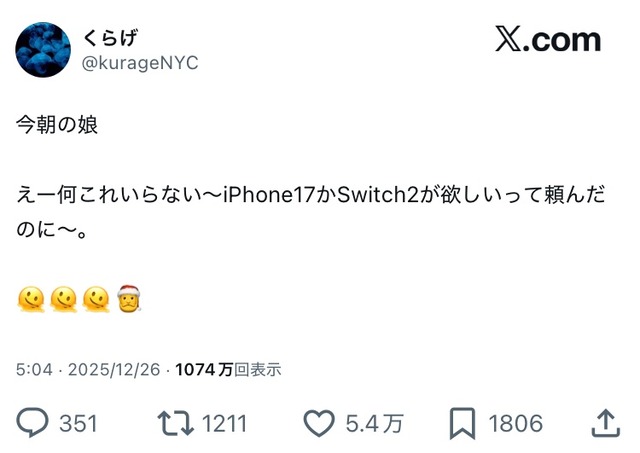This screenshot has width=640, height=453.
Task: Click the X.com logo
Action: click(548, 39)
